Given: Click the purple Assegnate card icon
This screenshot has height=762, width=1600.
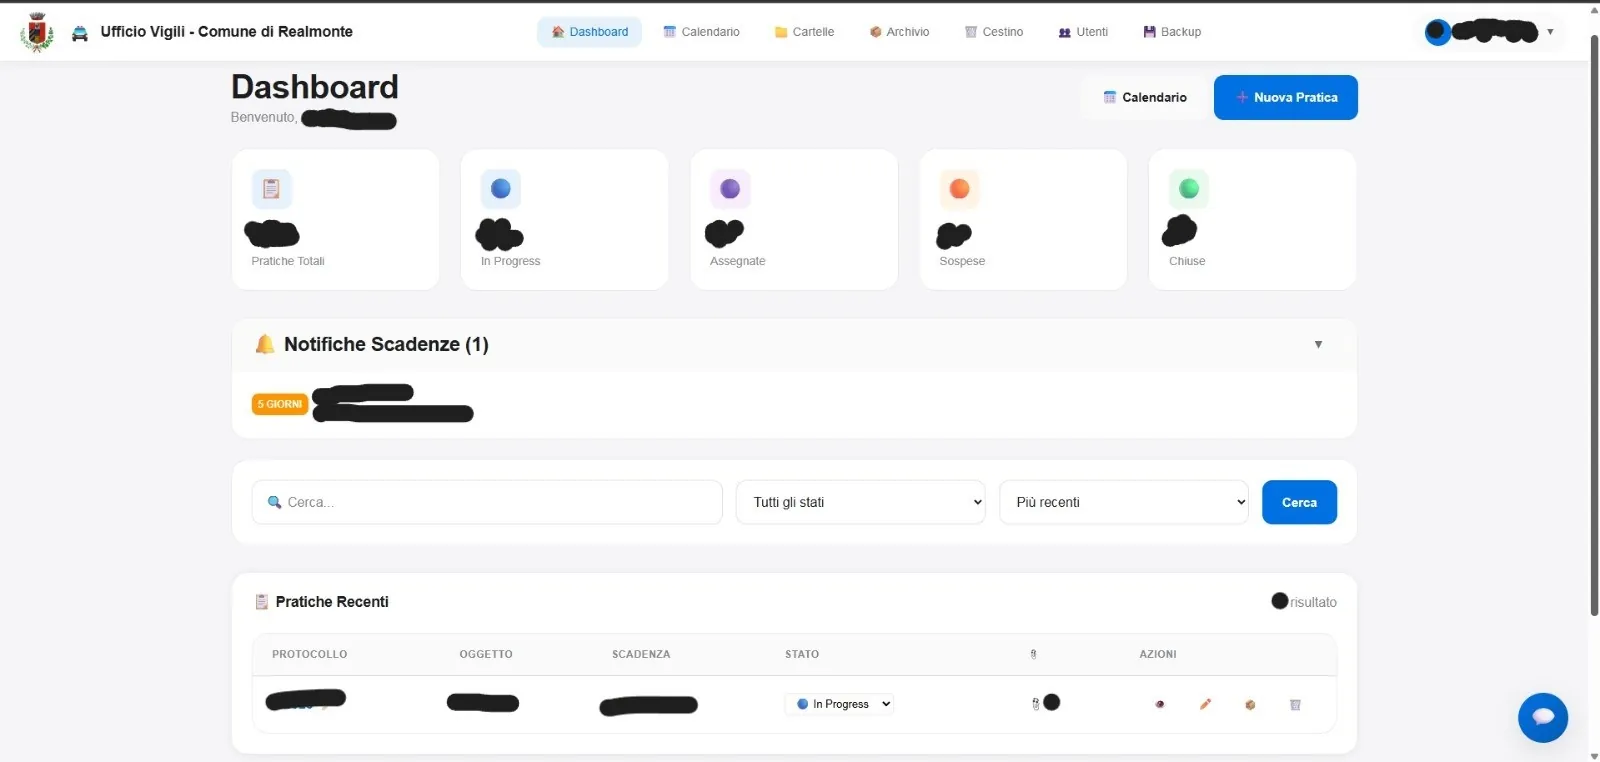Looking at the screenshot, I should [730, 188].
